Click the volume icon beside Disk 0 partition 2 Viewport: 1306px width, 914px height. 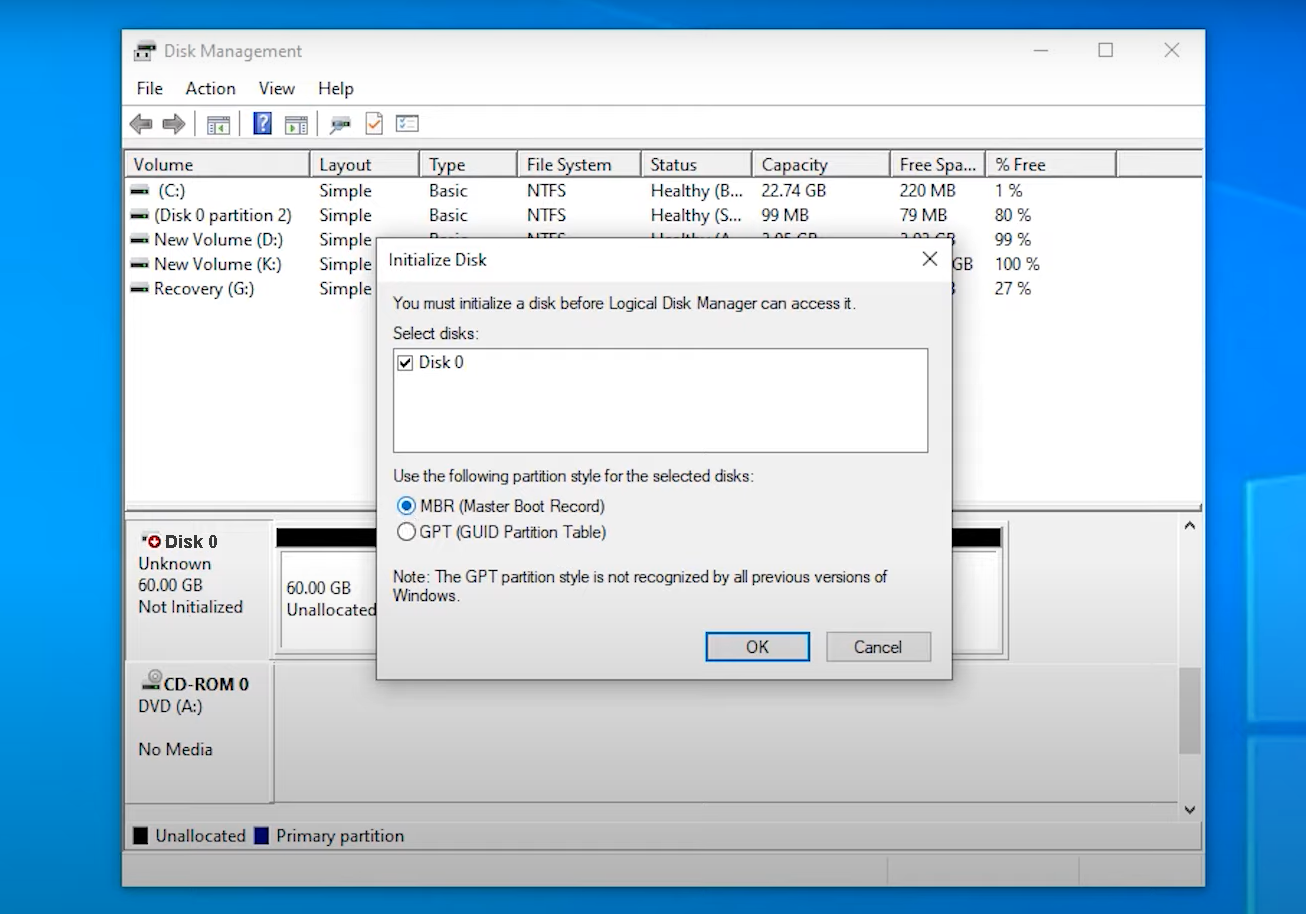pyautogui.click(x=139, y=215)
